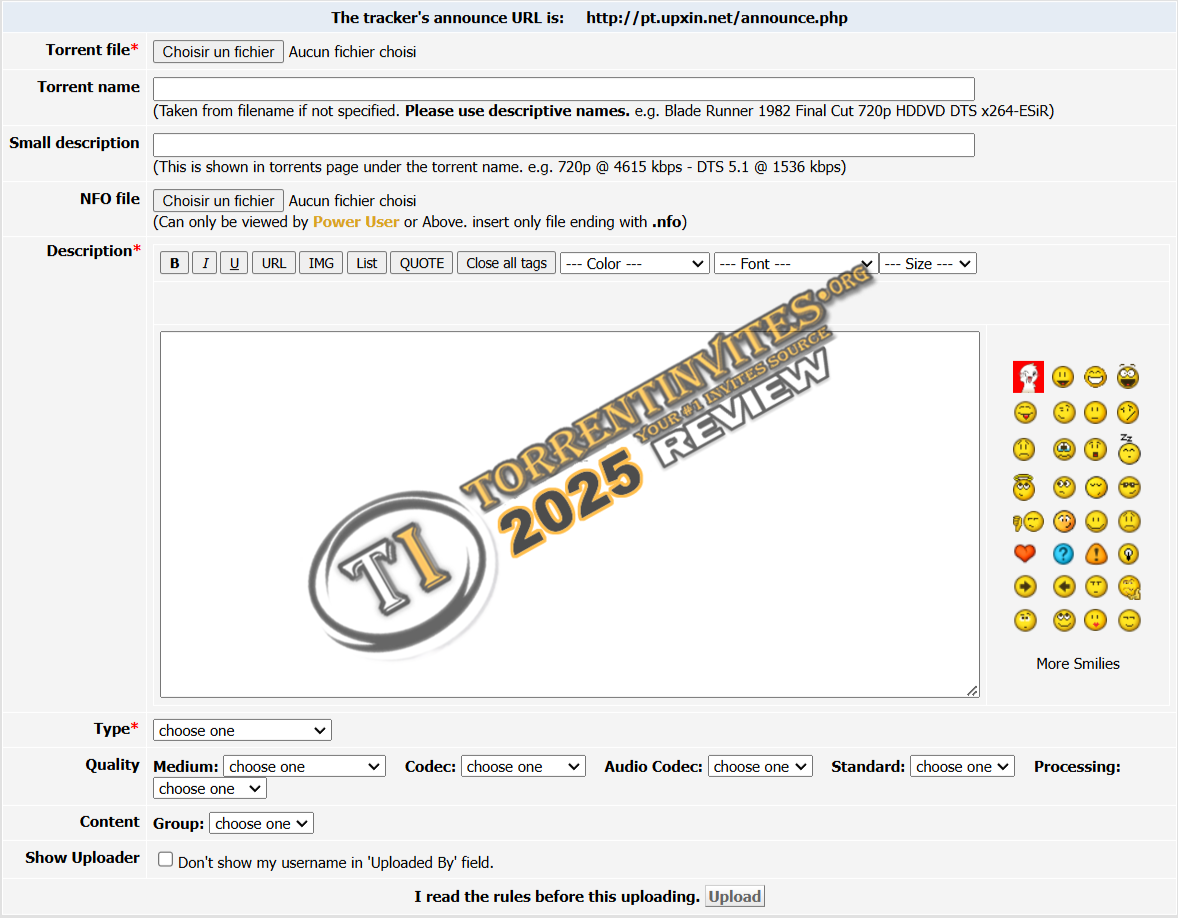The height and width of the screenshot is (918, 1178).
Task: Insert an IMG tag
Action: pyautogui.click(x=321, y=263)
